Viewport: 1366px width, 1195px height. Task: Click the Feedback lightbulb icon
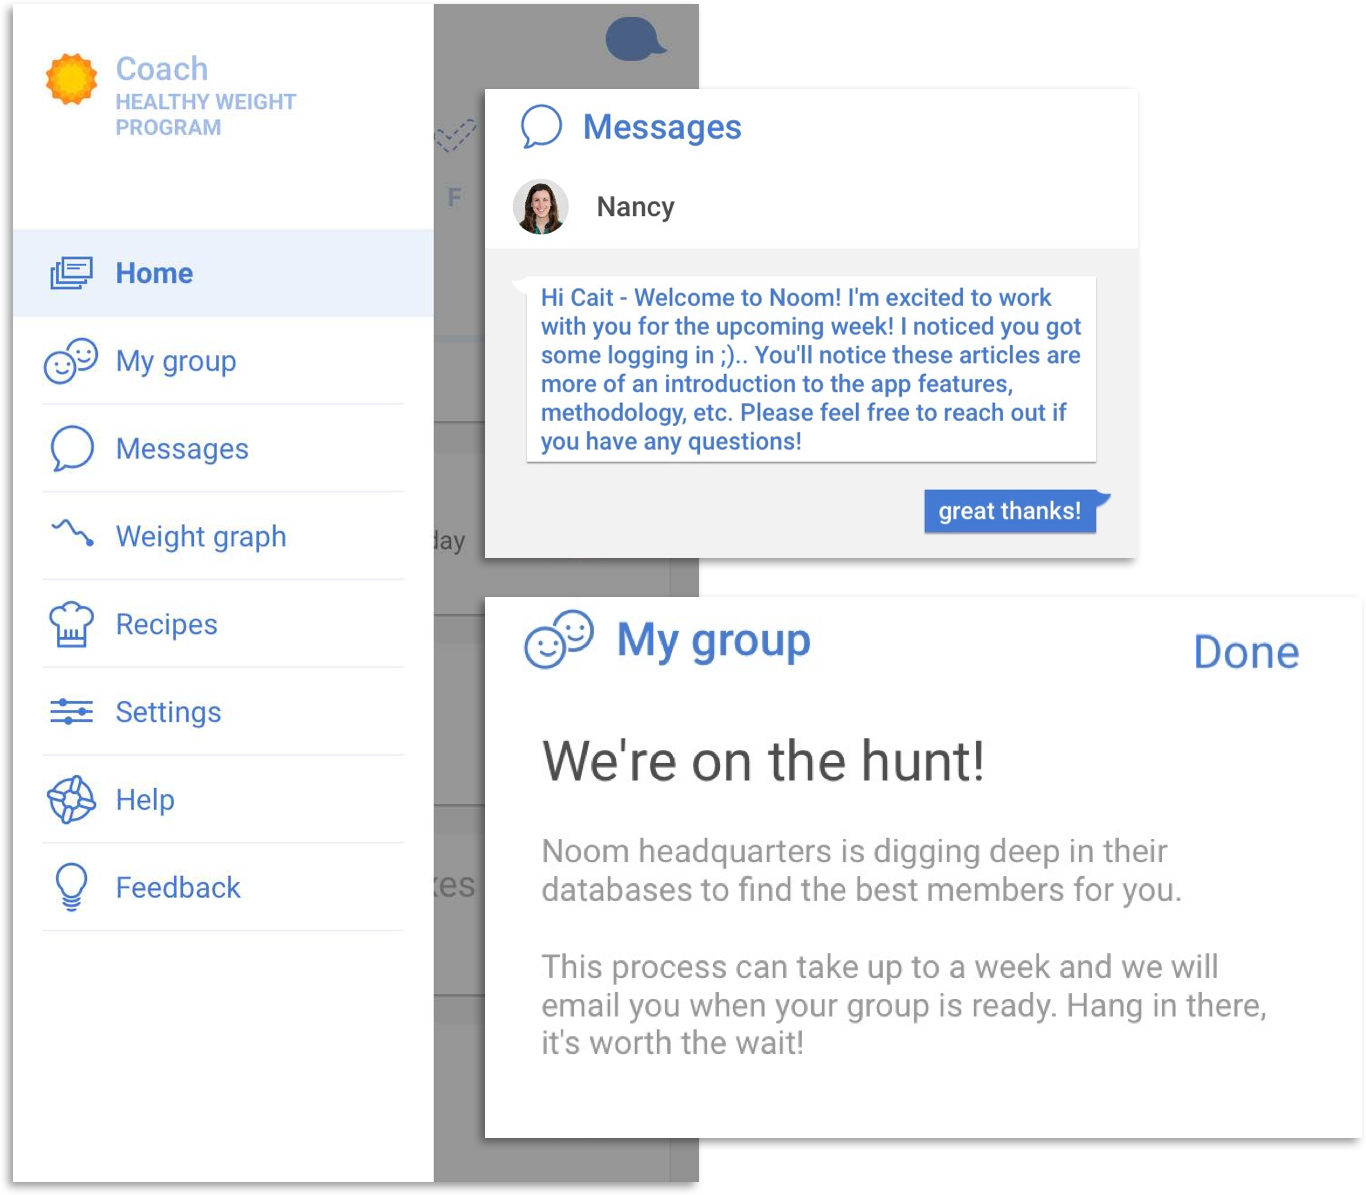pos(71,887)
